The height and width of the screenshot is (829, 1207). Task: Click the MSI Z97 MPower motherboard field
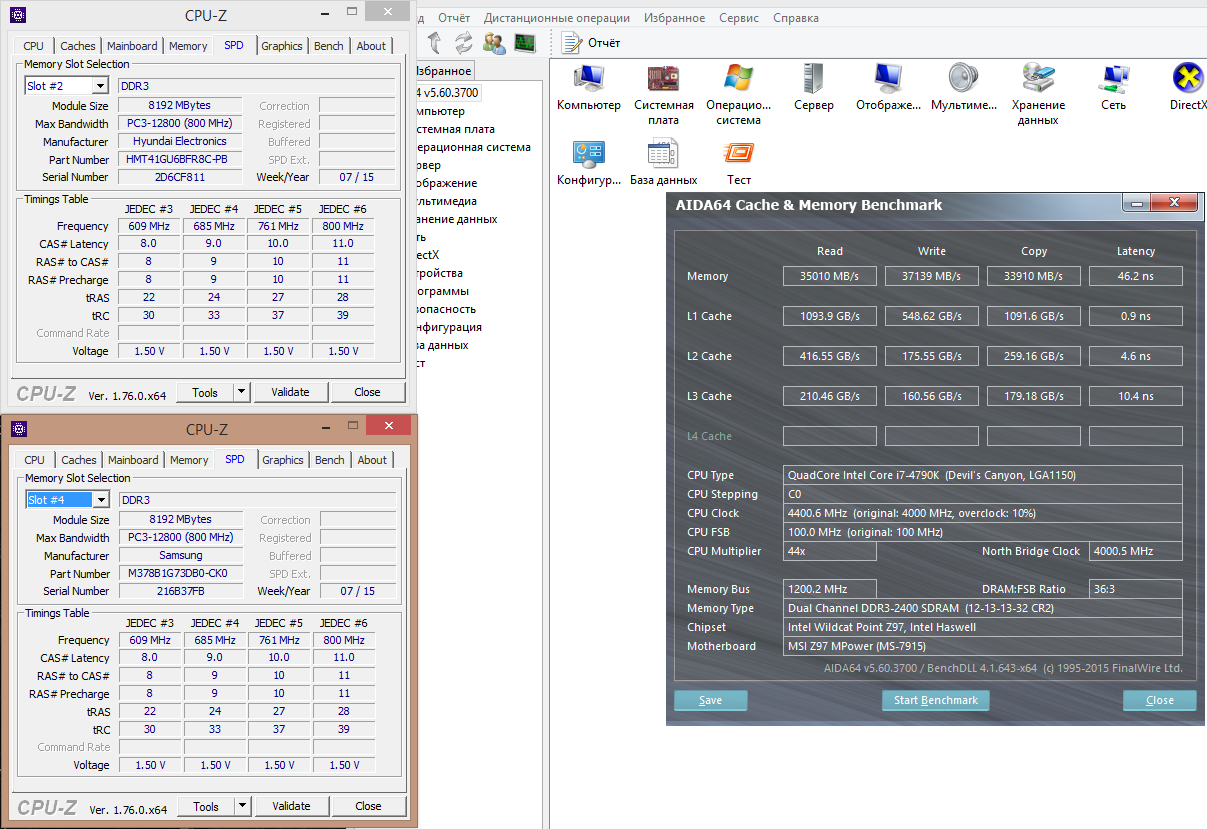[983, 646]
